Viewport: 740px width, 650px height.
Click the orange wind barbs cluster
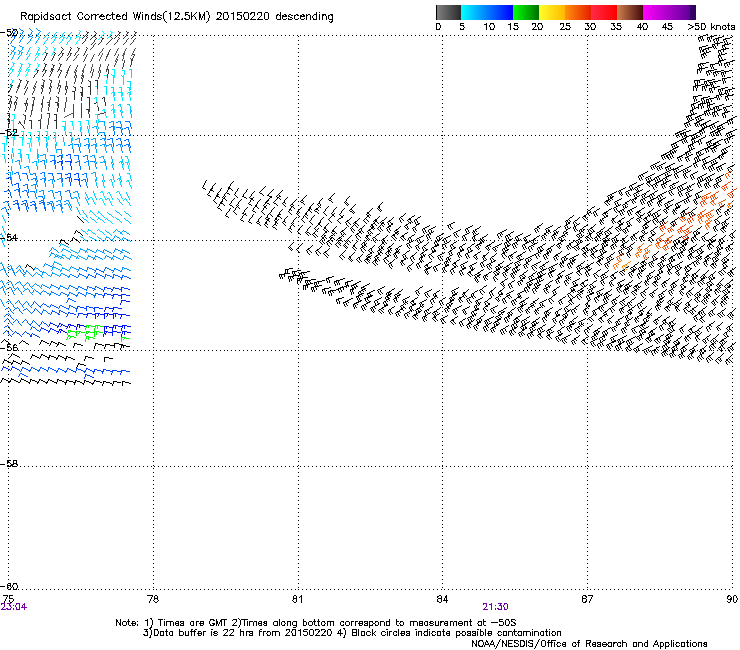coord(675,222)
